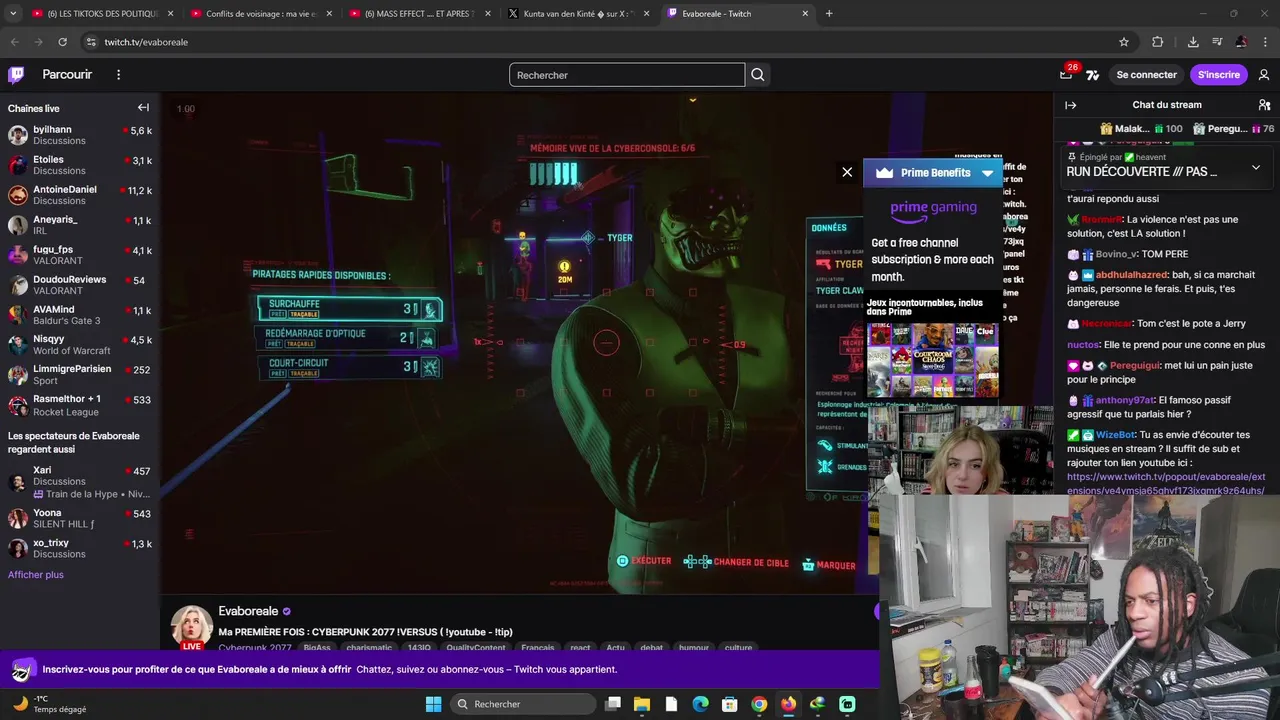Open xo_trixy recommended channel

pyautogui.click(x=80, y=548)
